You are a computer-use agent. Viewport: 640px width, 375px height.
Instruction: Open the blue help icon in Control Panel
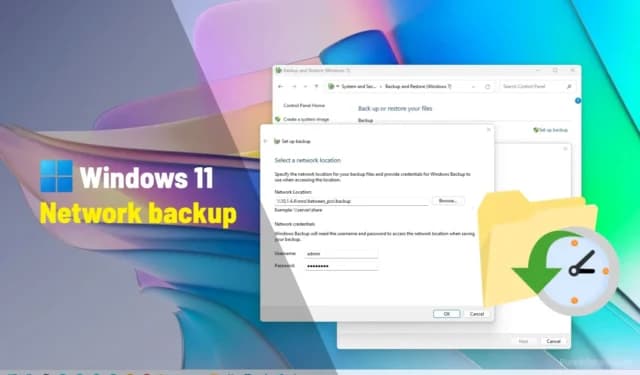(578, 100)
